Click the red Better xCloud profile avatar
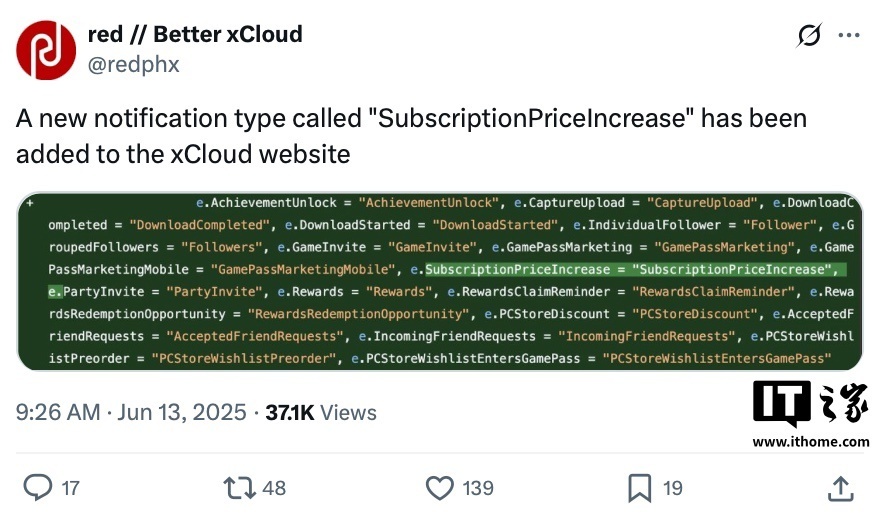884x518 pixels. click(x=46, y=50)
